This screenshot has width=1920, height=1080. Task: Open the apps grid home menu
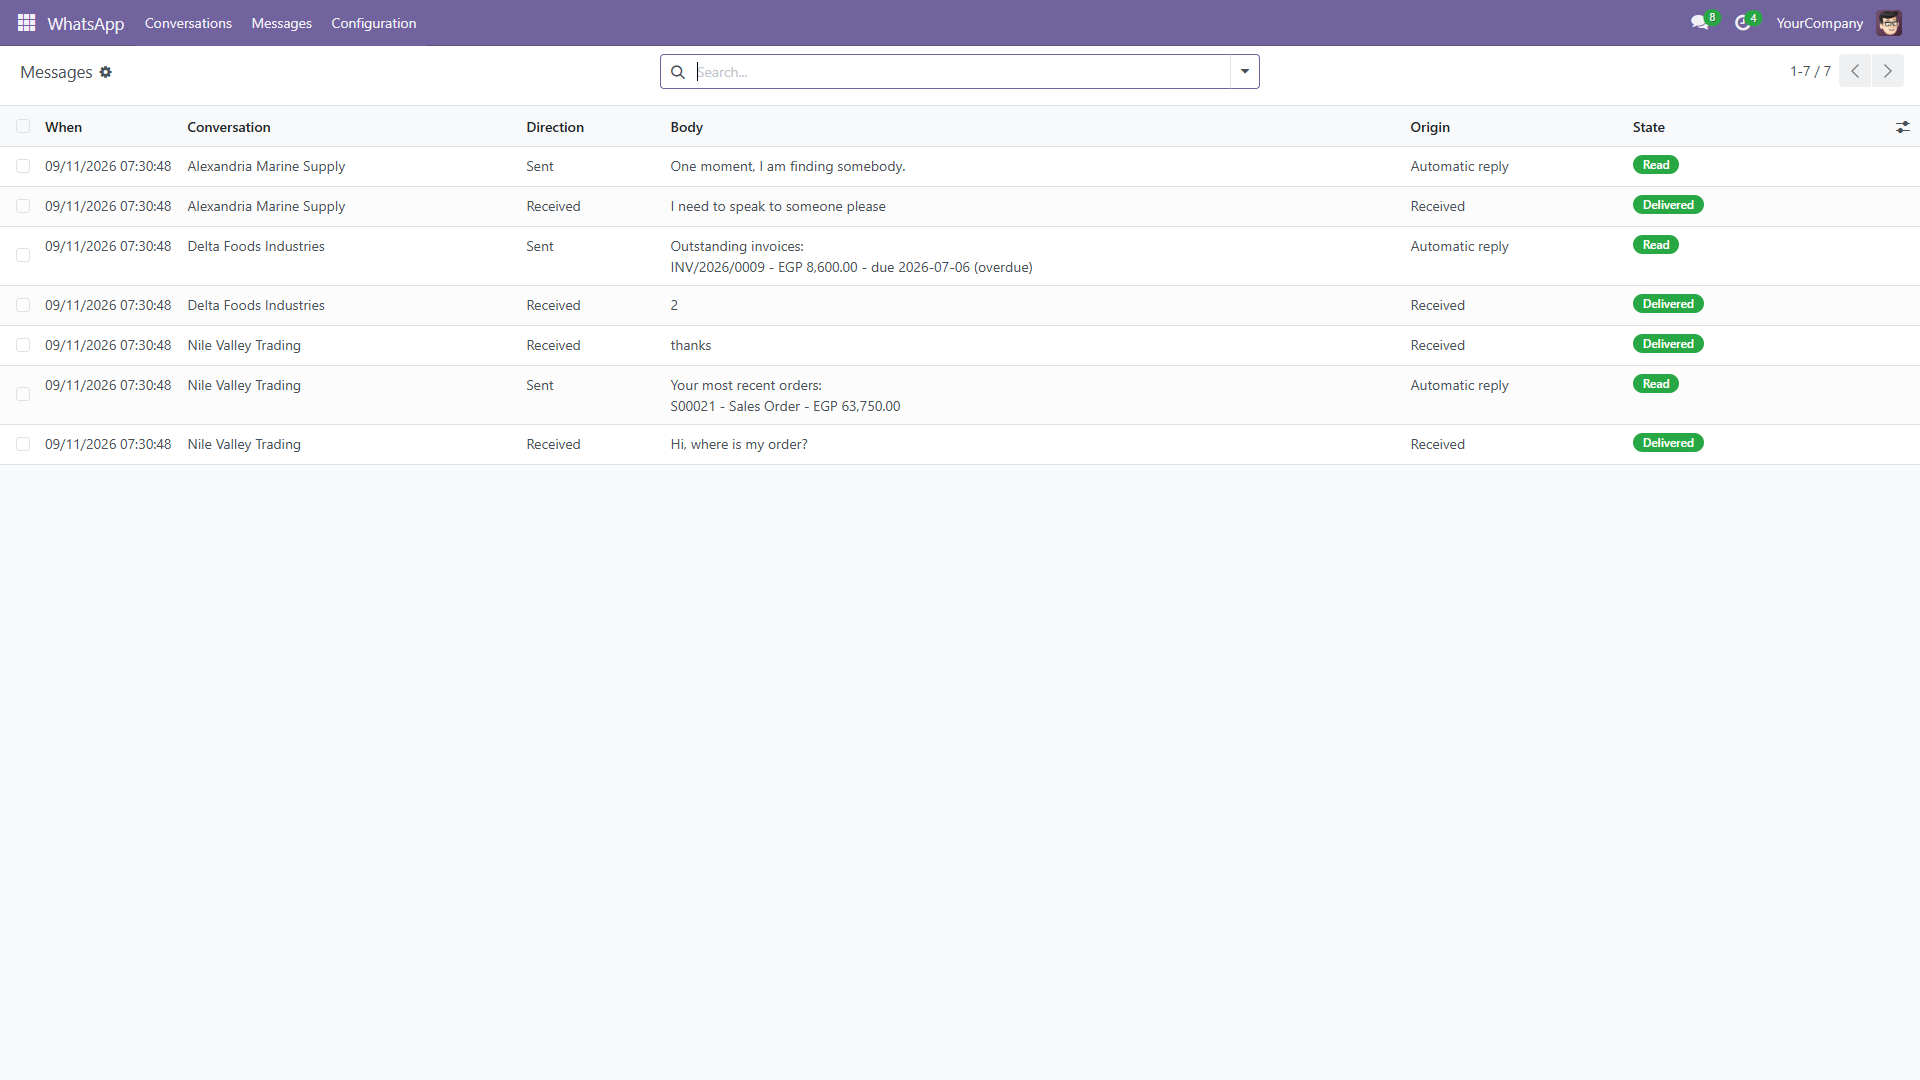tap(26, 22)
